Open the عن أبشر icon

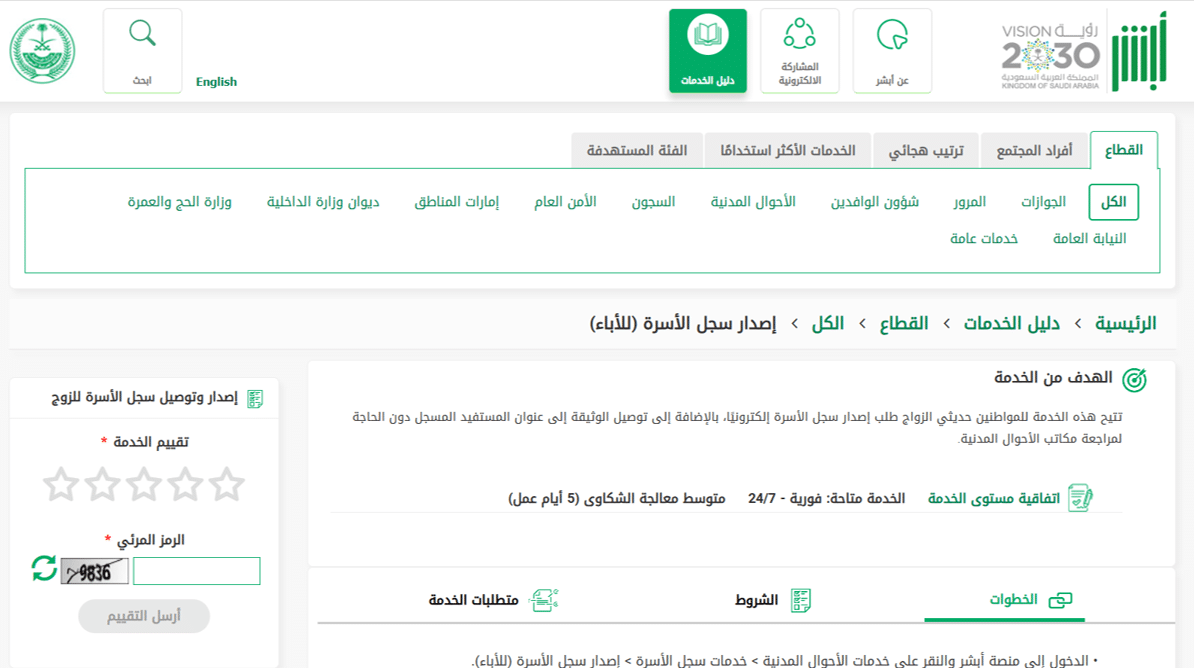pos(892,34)
